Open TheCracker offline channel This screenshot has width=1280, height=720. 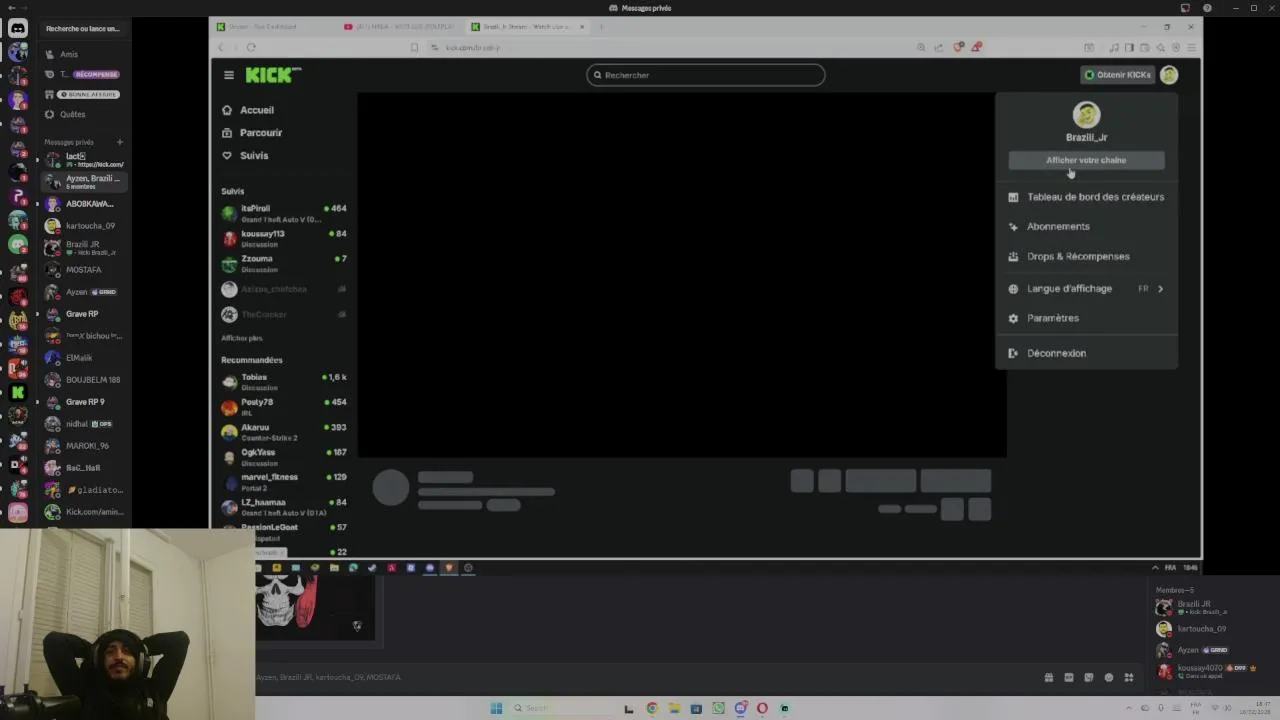tap(284, 314)
